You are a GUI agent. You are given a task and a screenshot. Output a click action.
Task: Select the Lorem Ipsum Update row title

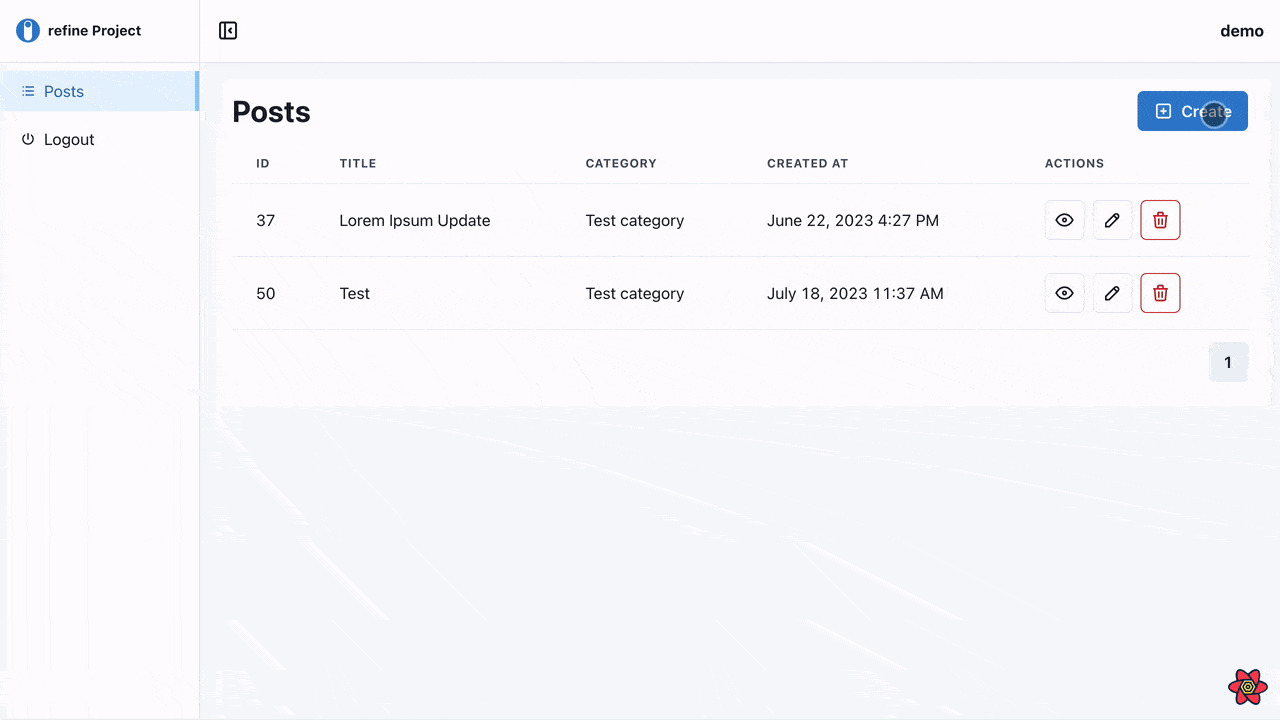click(x=415, y=220)
